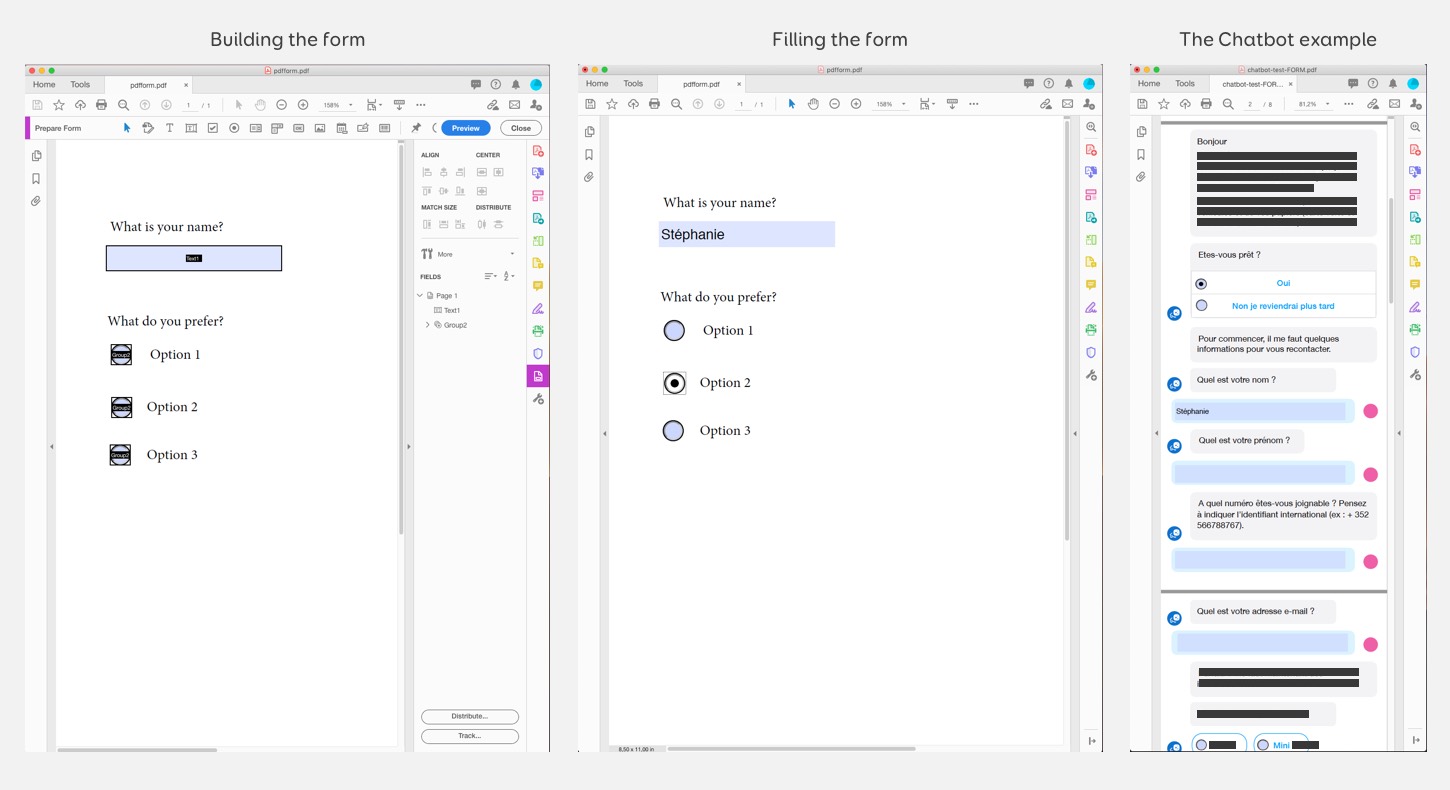
Task: Click the blue Preview button
Action: 465,128
